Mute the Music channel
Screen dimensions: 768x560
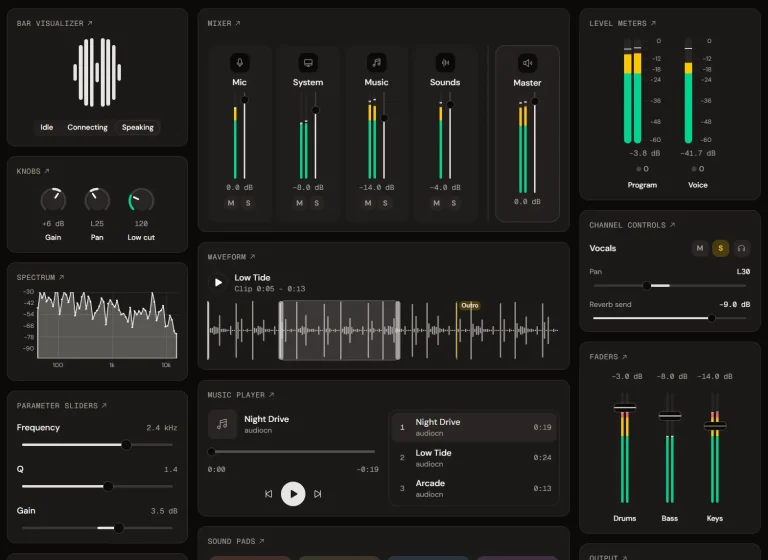coord(368,203)
